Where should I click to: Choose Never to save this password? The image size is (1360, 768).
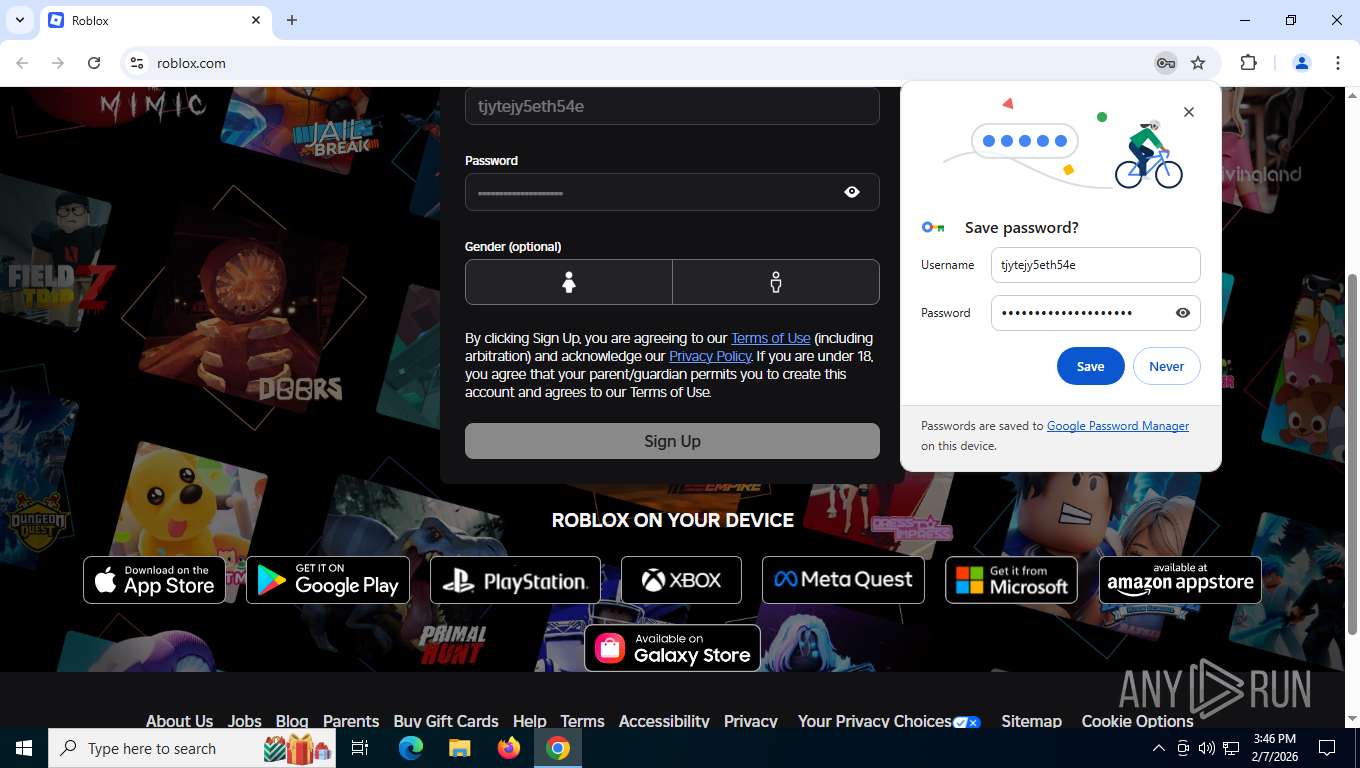click(x=1166, y=366)
